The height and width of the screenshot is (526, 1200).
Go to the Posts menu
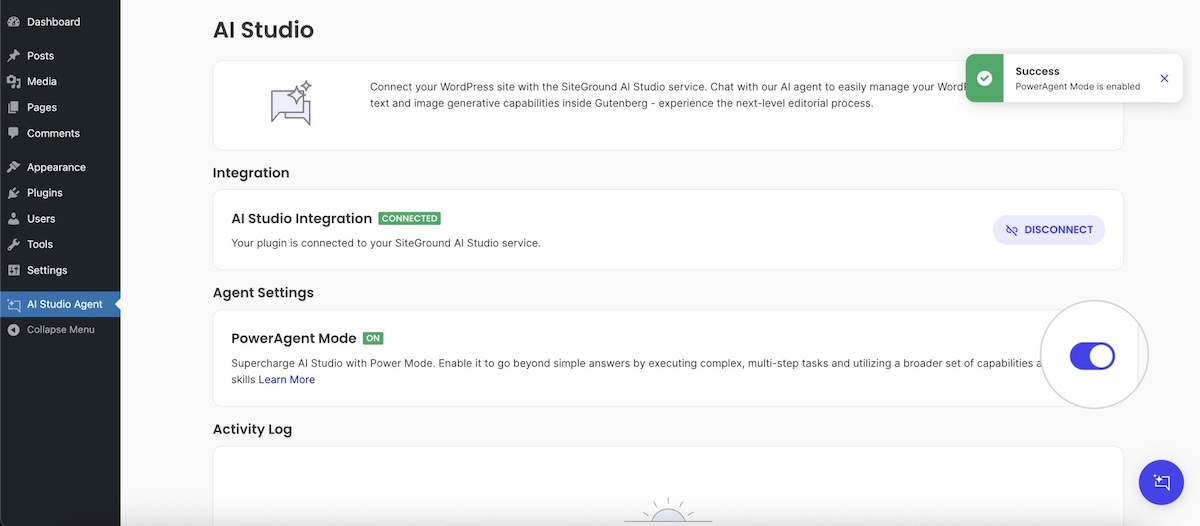pos(60,56)
